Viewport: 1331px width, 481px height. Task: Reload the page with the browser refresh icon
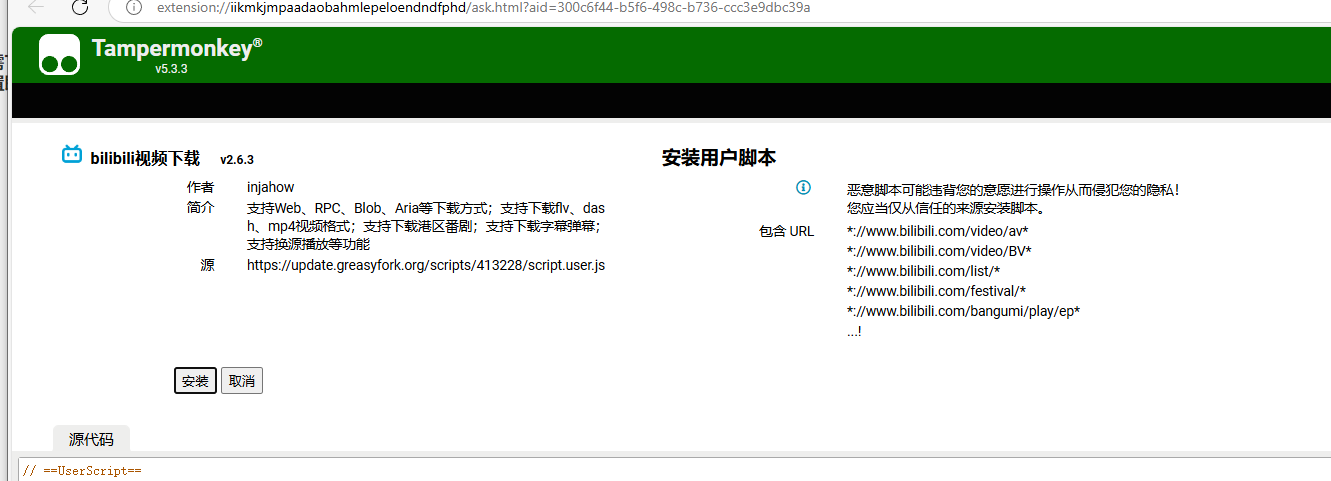[x=81, y=8]
